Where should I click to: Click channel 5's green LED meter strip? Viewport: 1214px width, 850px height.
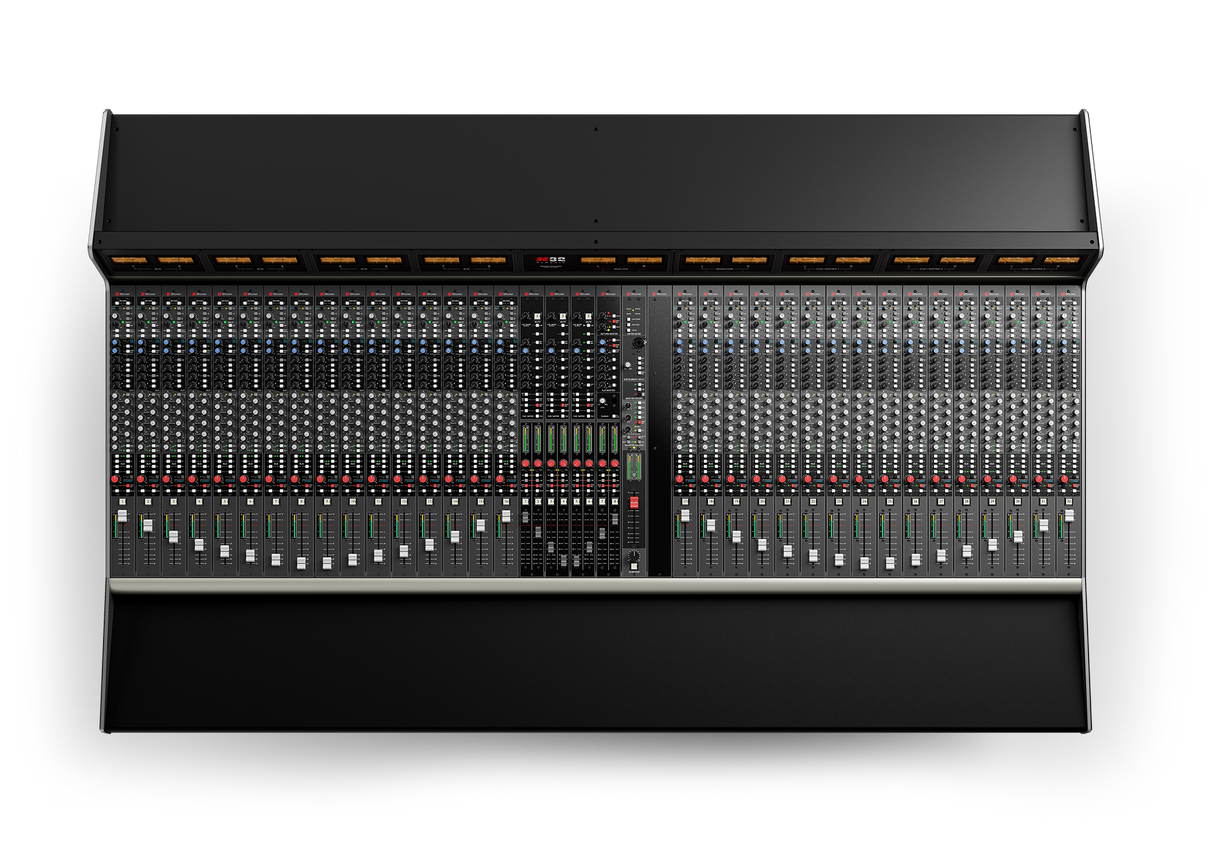pos(217,529)
